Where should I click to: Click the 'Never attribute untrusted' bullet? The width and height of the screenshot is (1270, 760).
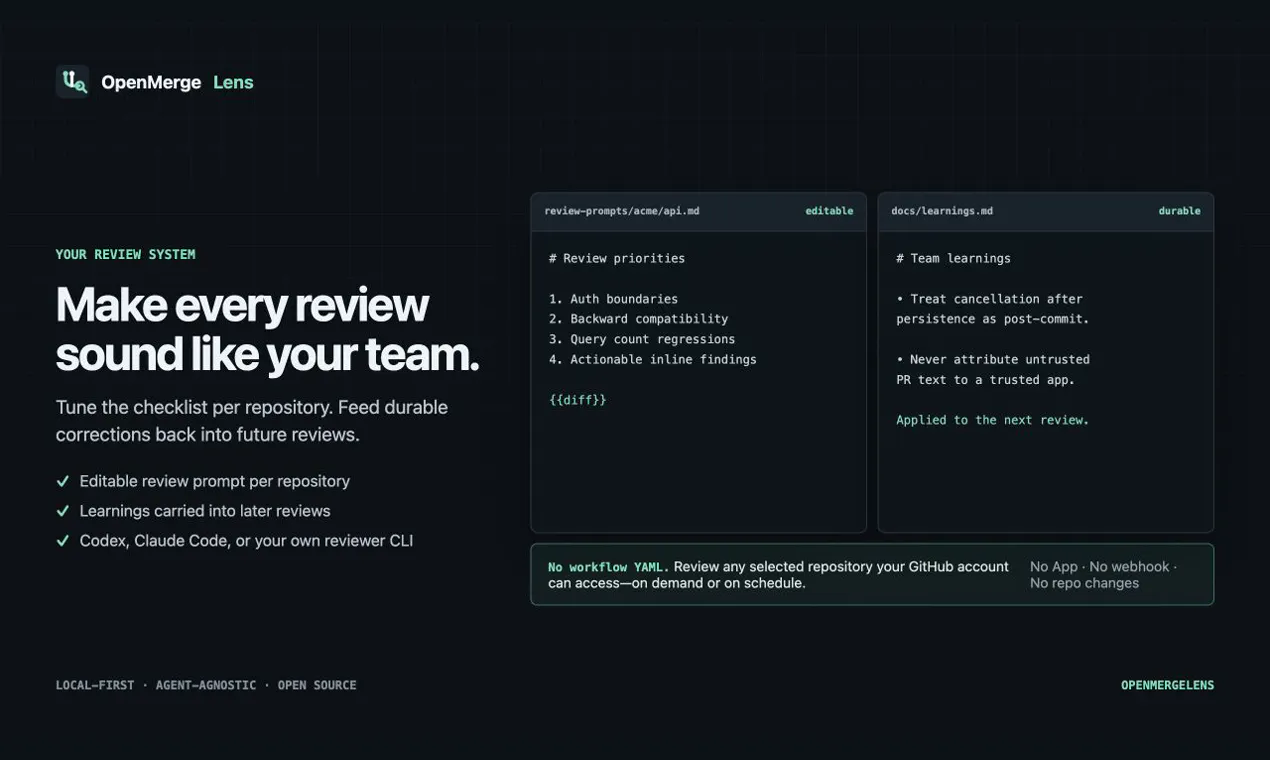click(993, 369)
